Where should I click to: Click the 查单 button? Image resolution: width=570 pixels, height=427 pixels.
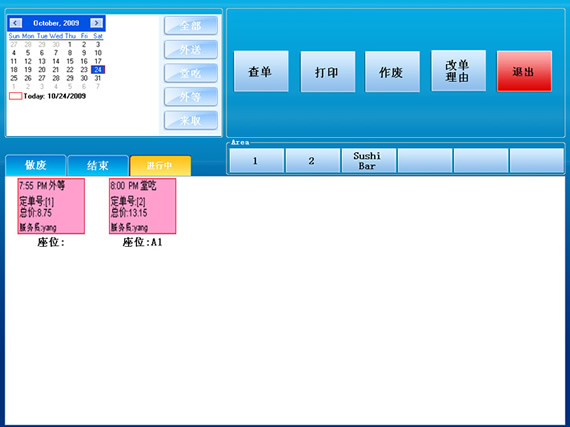click(x=261, y=71)
